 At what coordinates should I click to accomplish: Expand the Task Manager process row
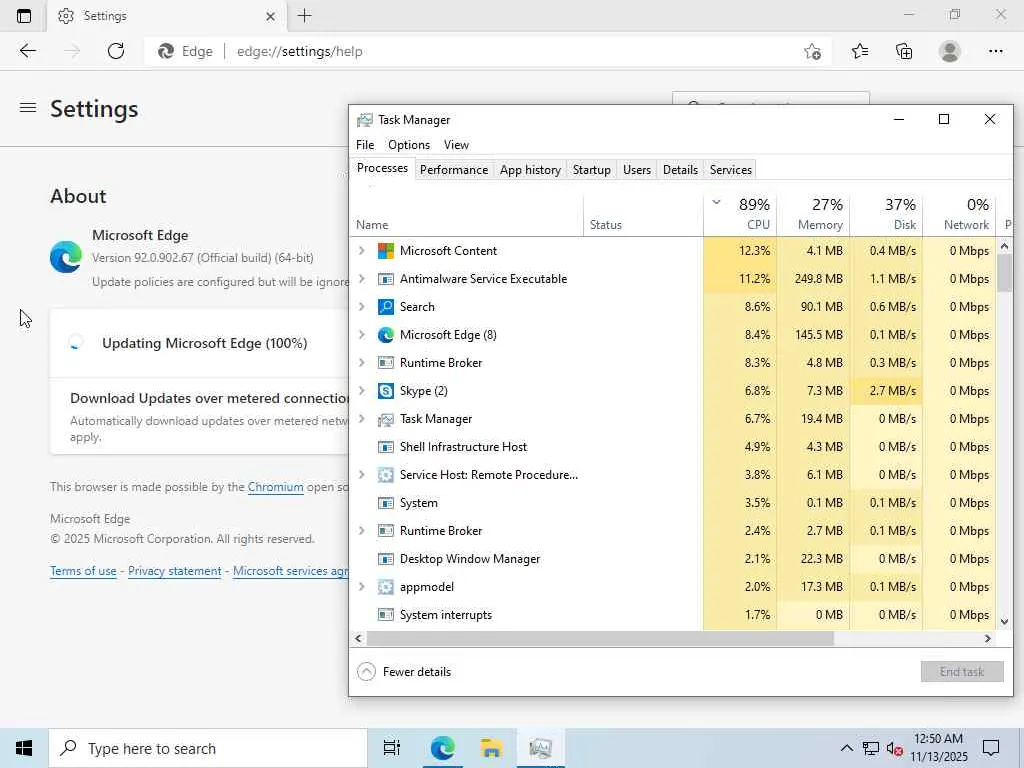pos(362,419)
